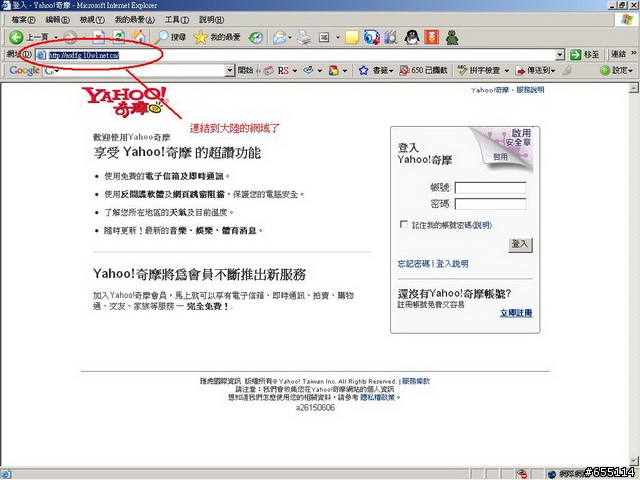Viewport: 640px width, 480px height.
Task: Open the 工具 menu
Action: pos(177,20)
